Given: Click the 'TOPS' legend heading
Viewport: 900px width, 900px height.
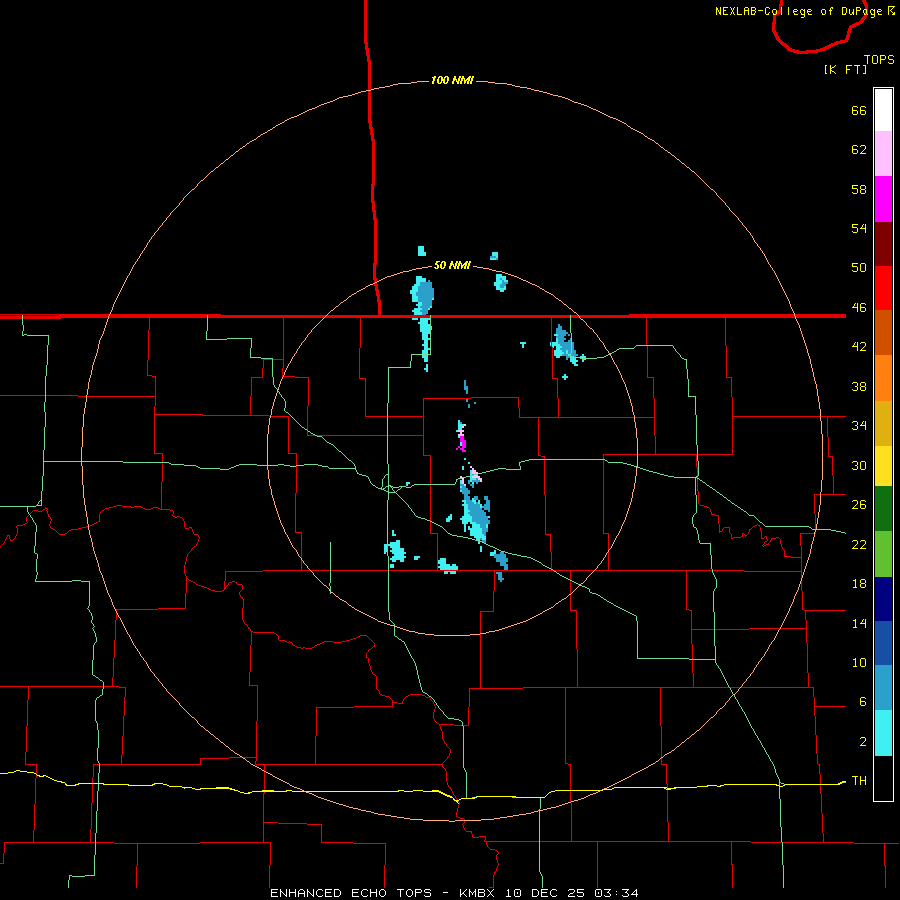Looking at the screenshot, I should click(879, 59).
